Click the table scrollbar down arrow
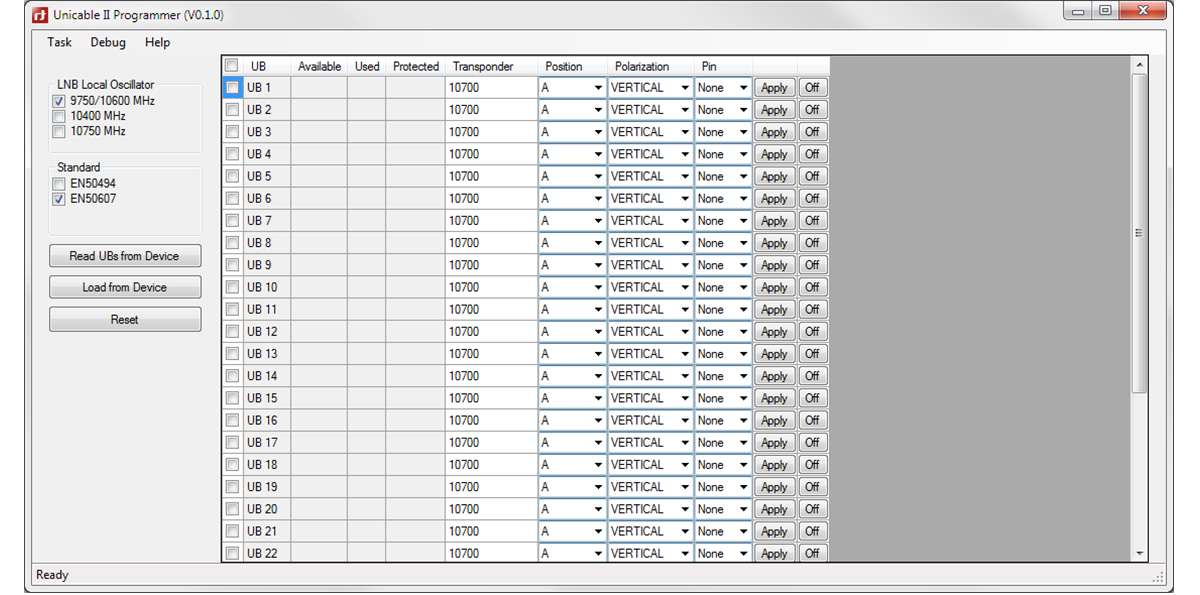 [x=1139, y=553]
